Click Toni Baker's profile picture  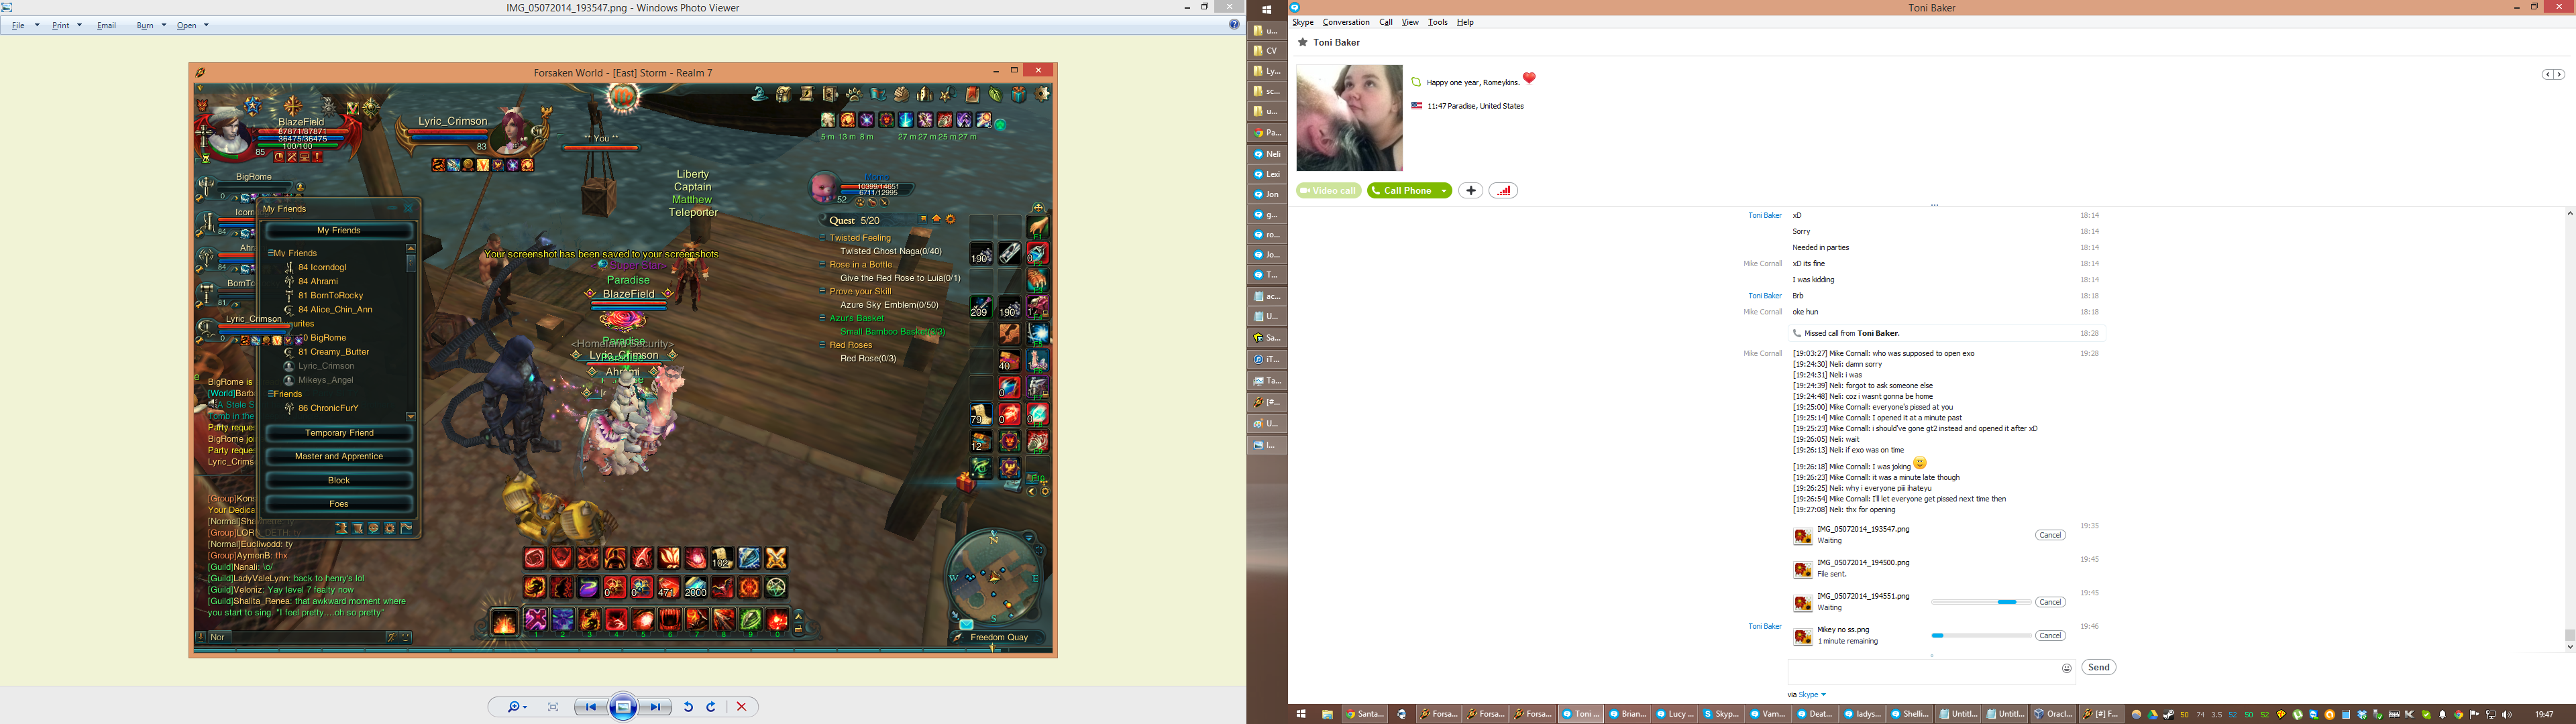click(x=1349, y=118)
